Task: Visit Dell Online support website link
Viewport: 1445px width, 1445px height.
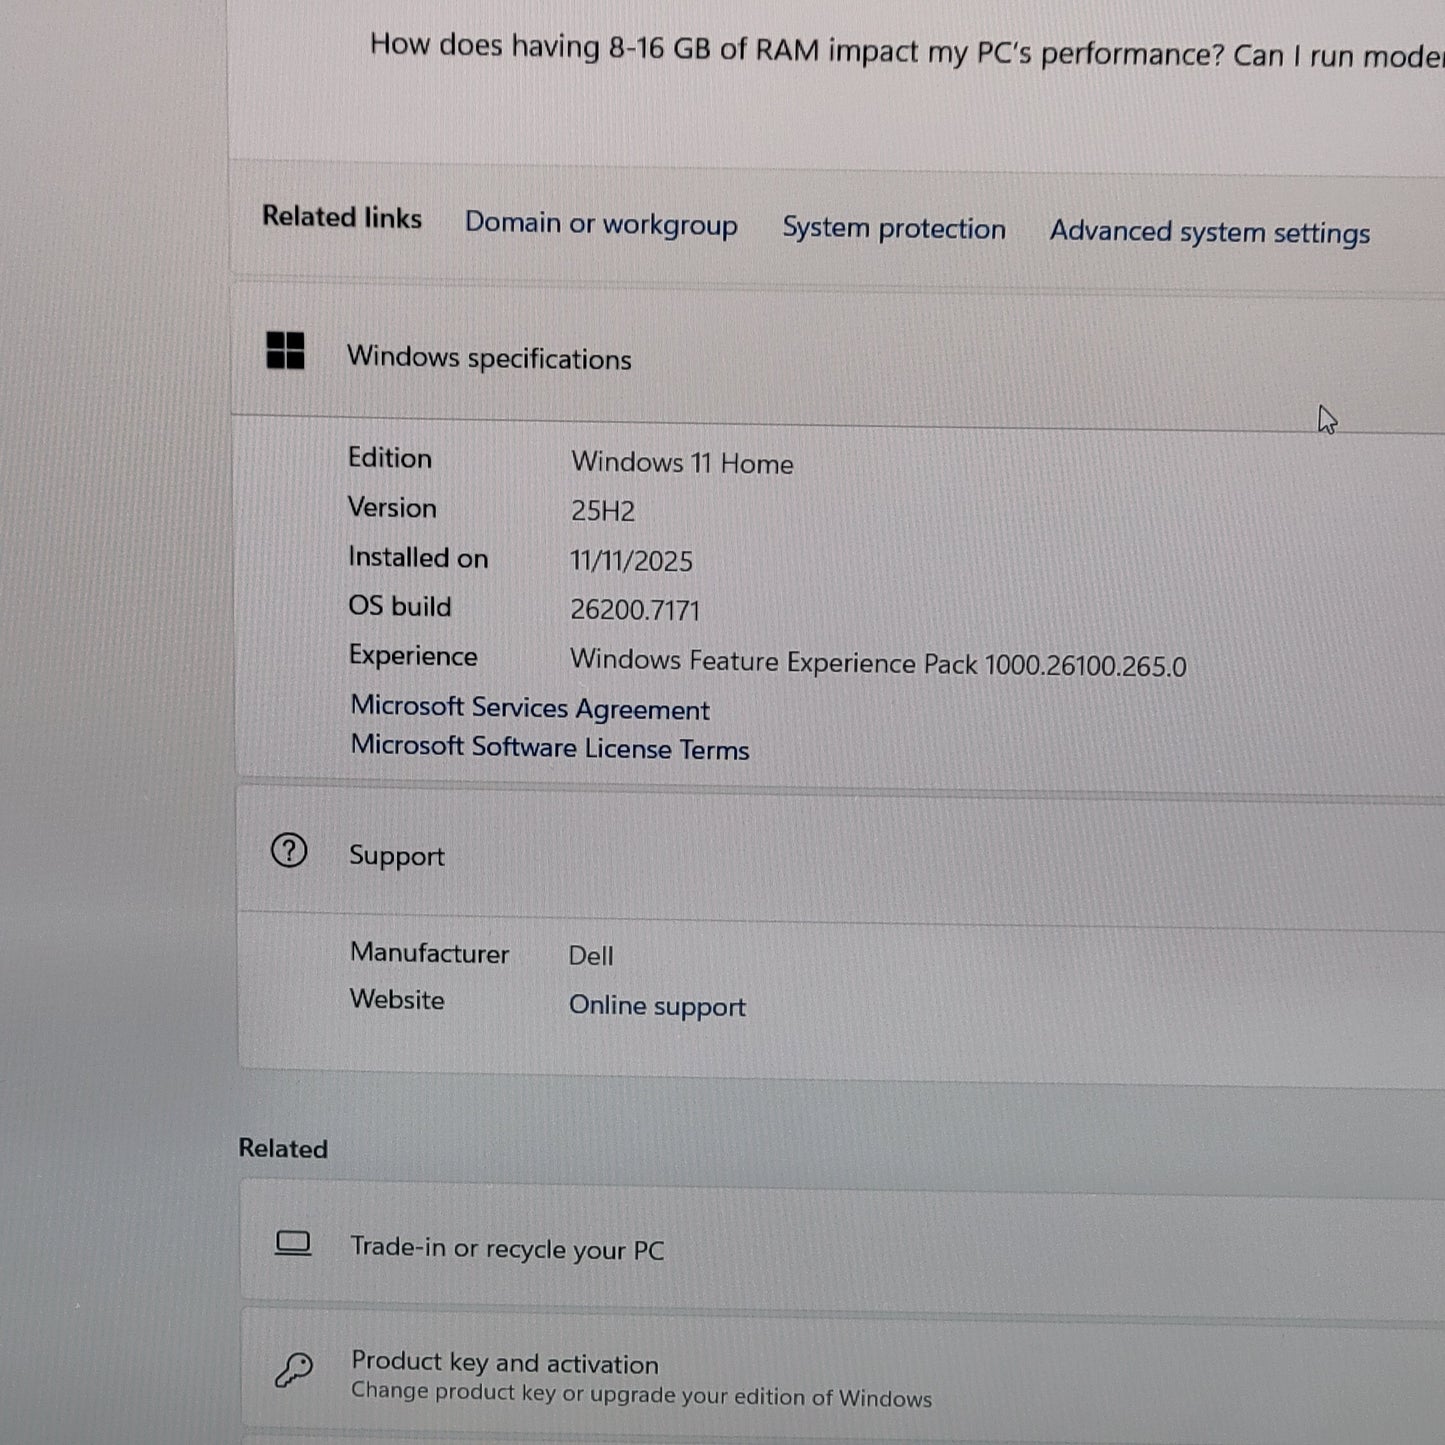Action: 657,1006
